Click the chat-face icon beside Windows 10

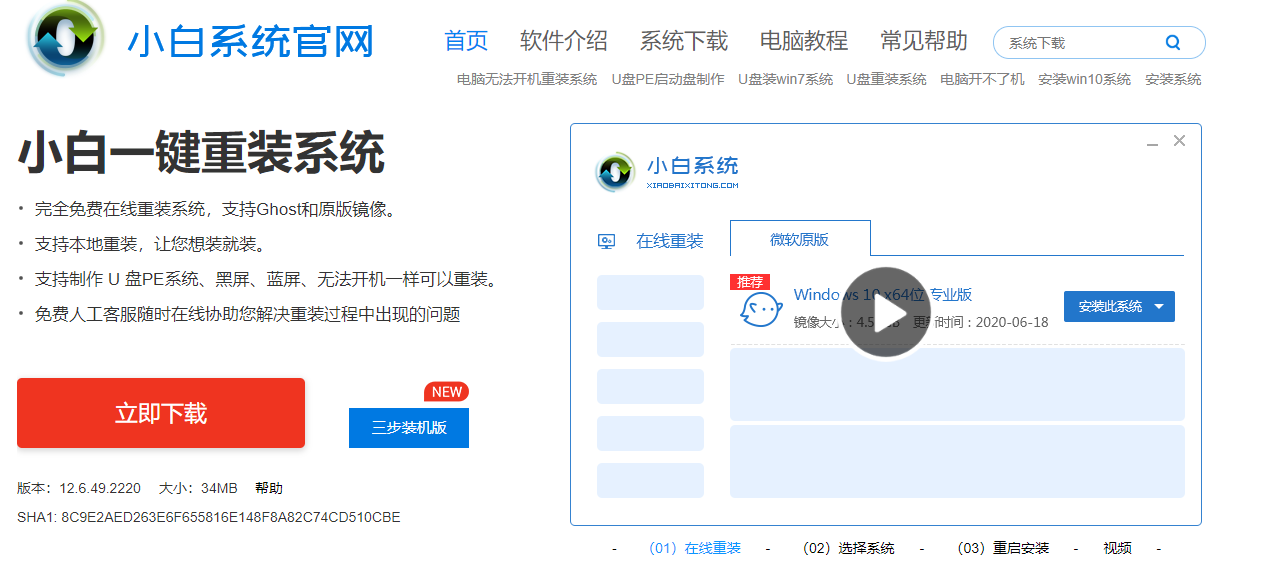click(x=760, y=309)
